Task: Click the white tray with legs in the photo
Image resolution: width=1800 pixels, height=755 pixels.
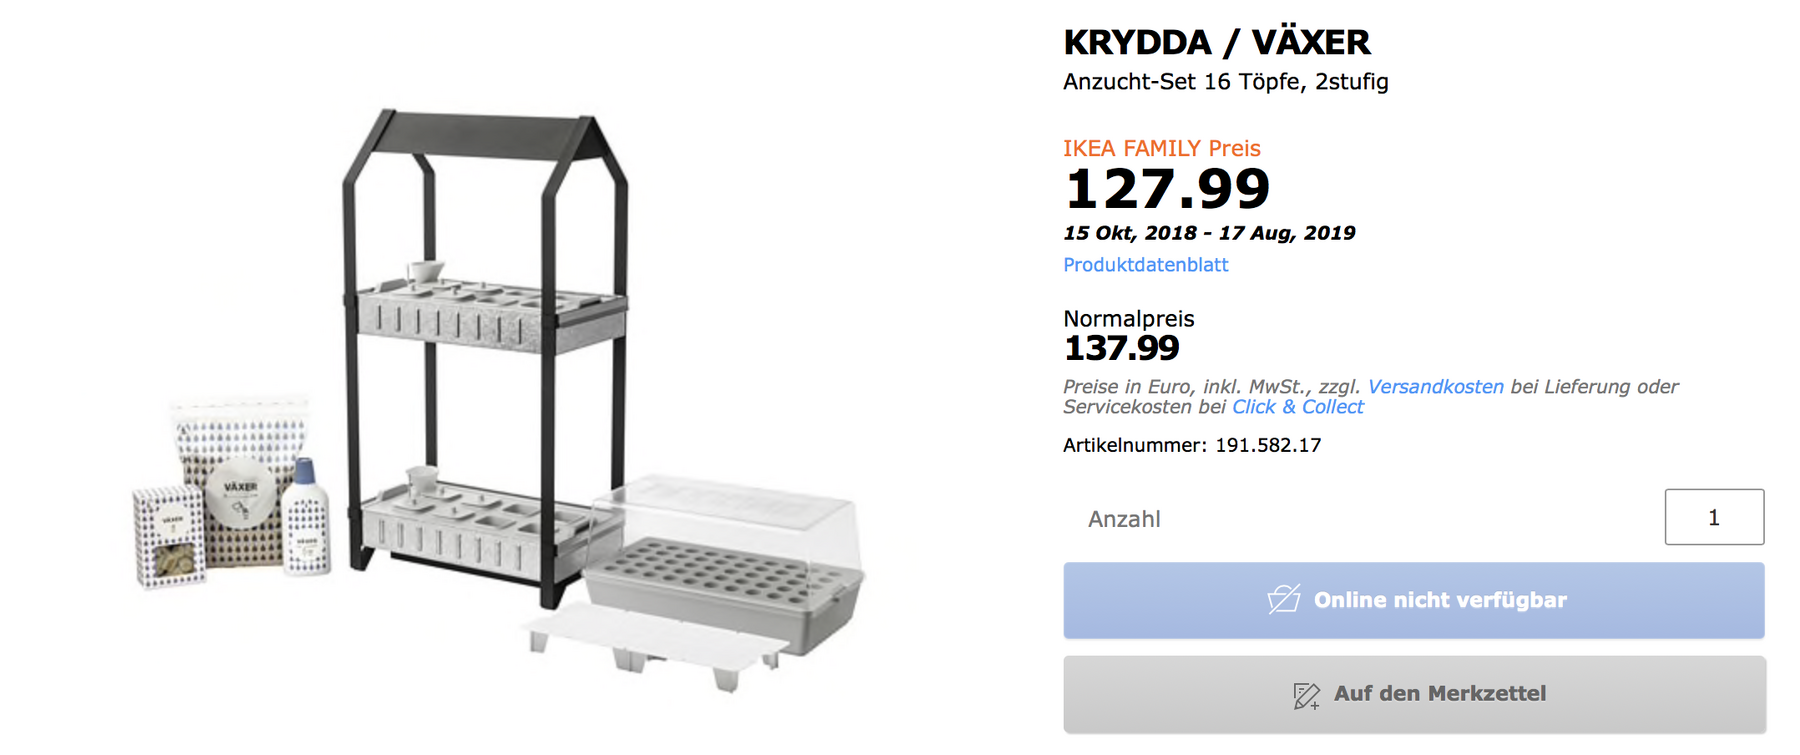Action: (x=650, y=640)
